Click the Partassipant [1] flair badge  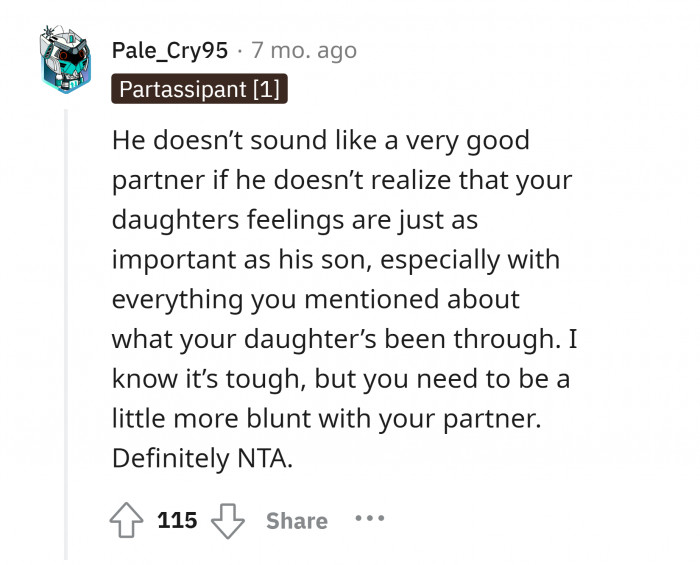(x=199, y=90)
